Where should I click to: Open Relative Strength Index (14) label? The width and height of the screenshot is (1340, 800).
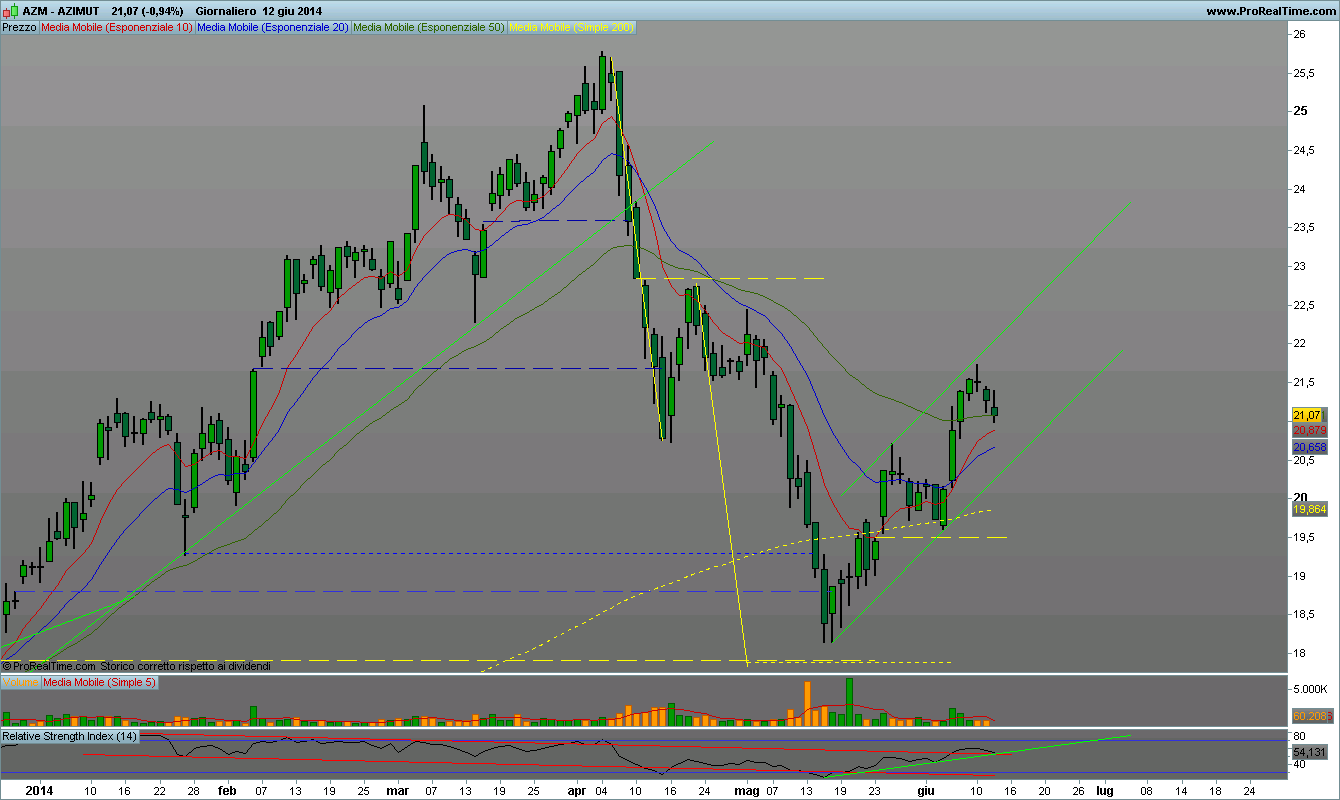pyautogui.click(x=70, y=737)
